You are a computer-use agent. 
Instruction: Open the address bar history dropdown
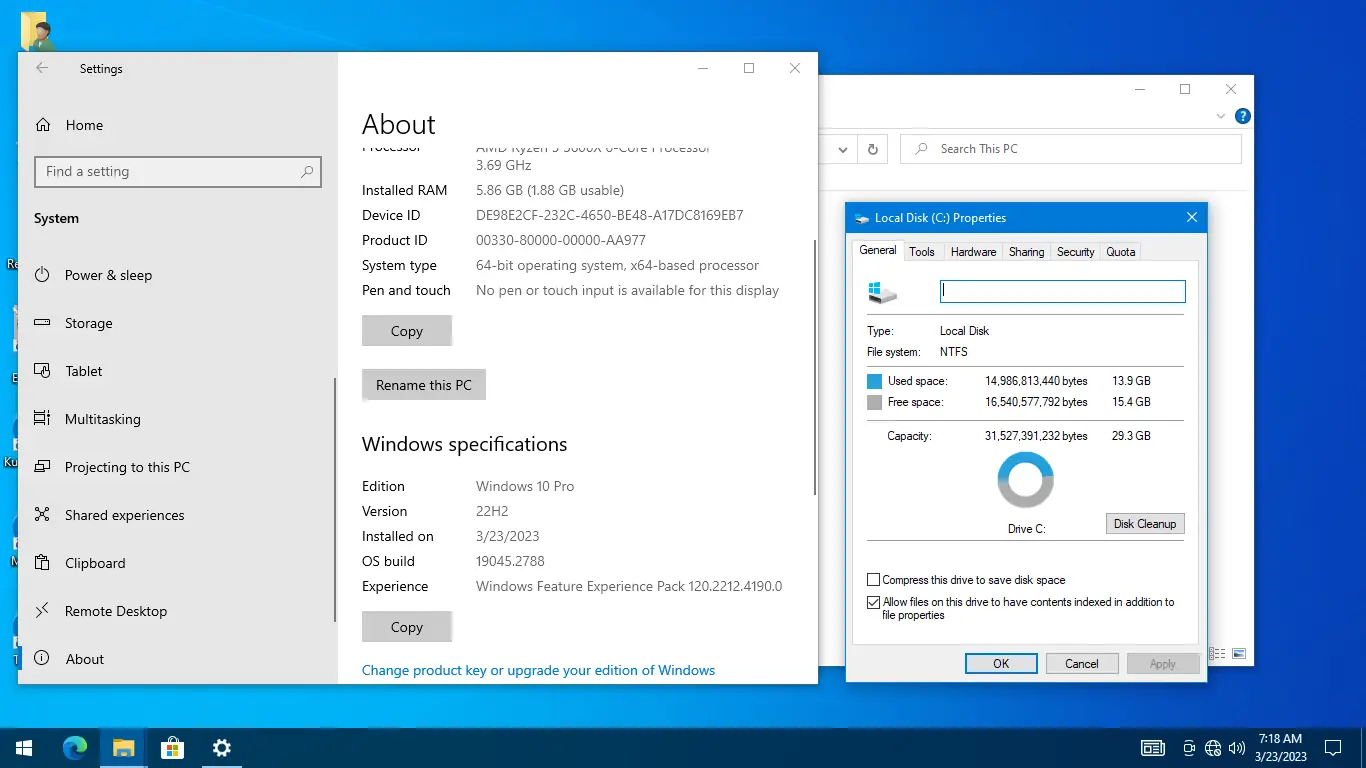click(x=842, y=148)
